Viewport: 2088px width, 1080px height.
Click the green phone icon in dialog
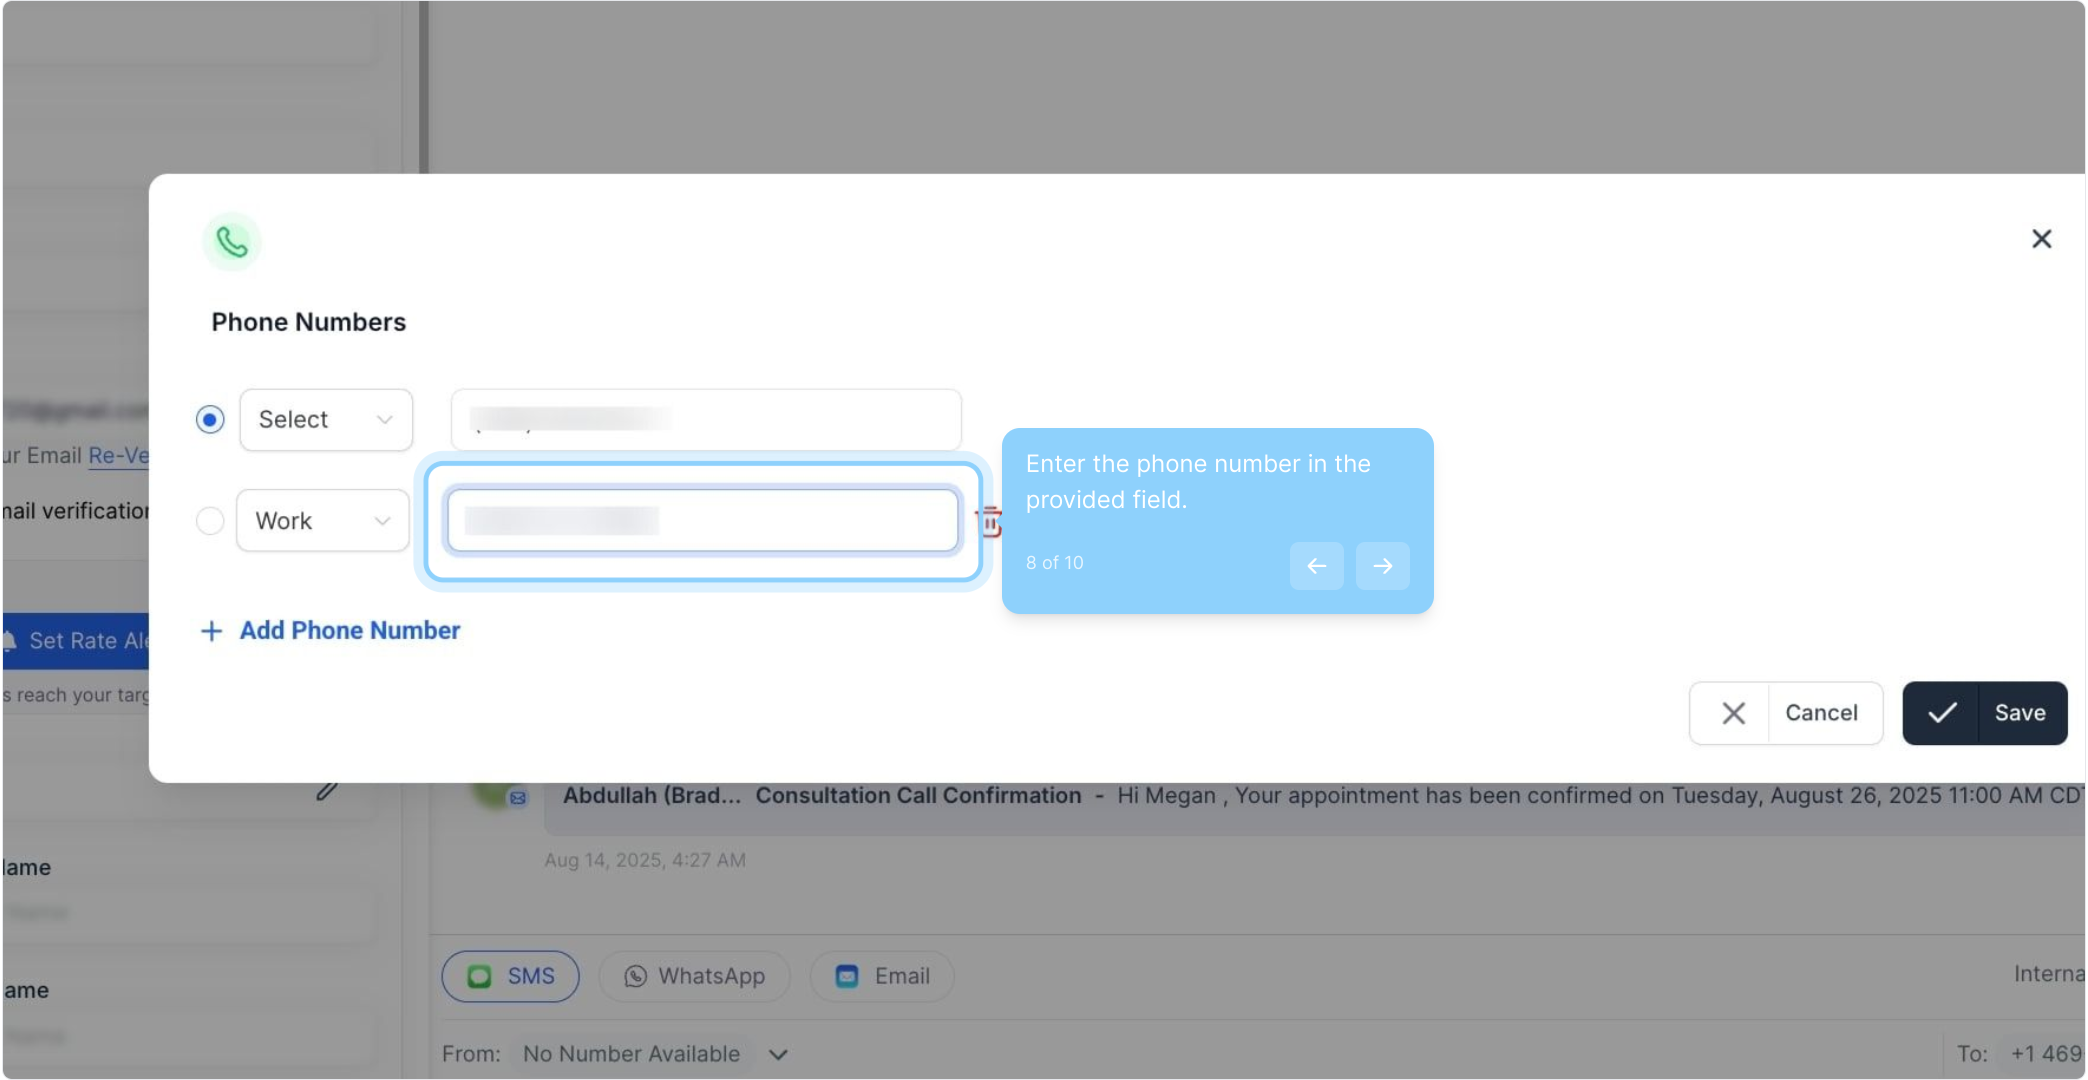(232, 241)
